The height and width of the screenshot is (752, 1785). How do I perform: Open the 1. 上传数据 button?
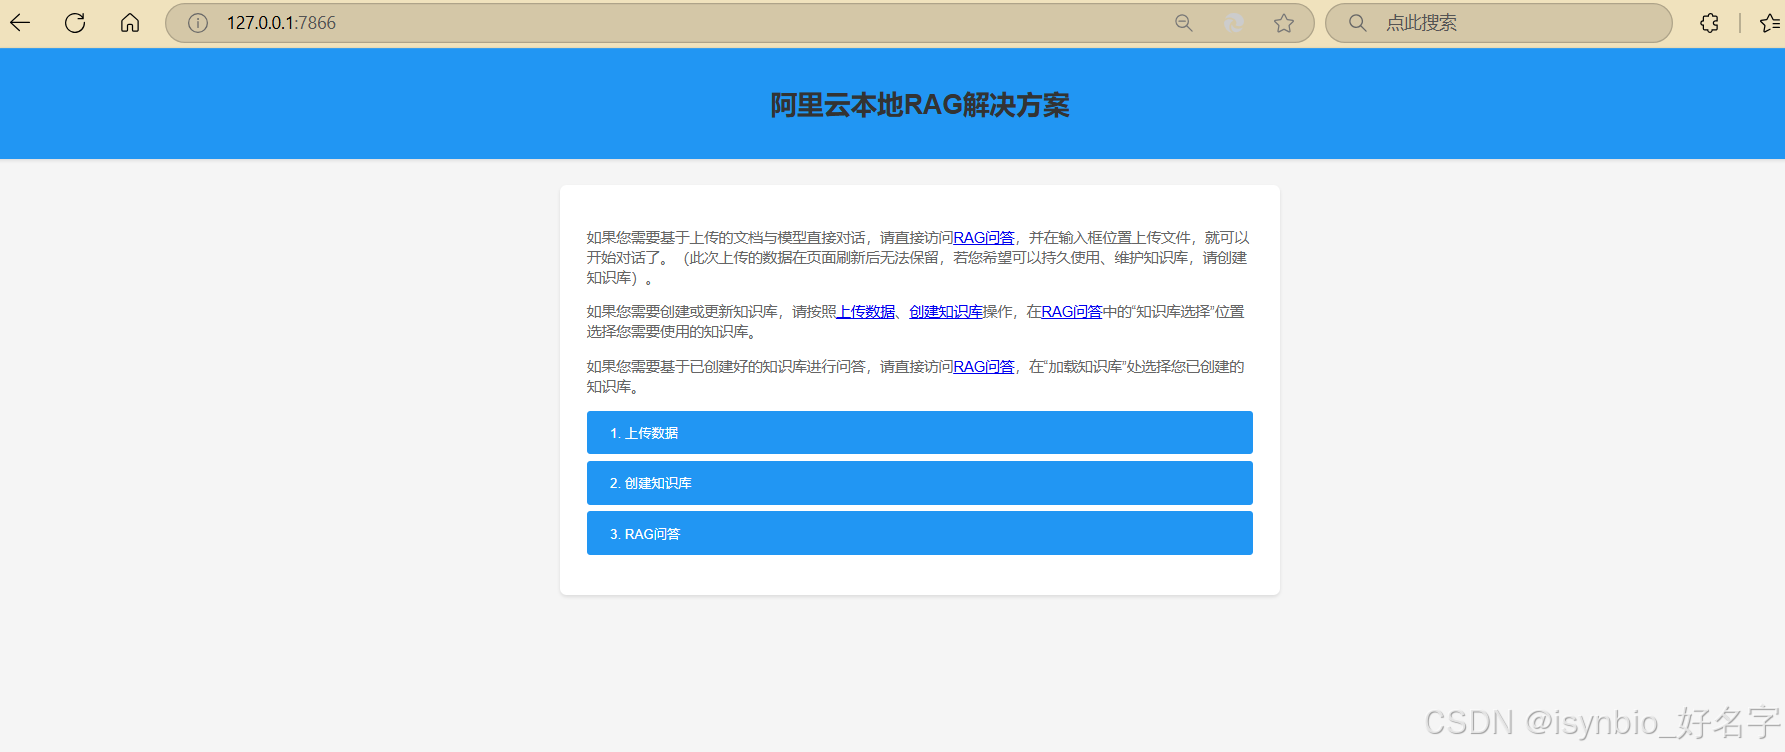pyautogui.click(x=920, y=432)
